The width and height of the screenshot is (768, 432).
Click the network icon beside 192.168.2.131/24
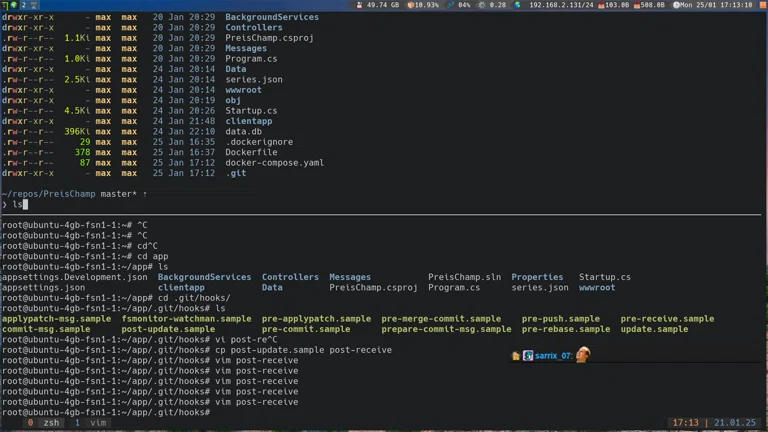521,5
